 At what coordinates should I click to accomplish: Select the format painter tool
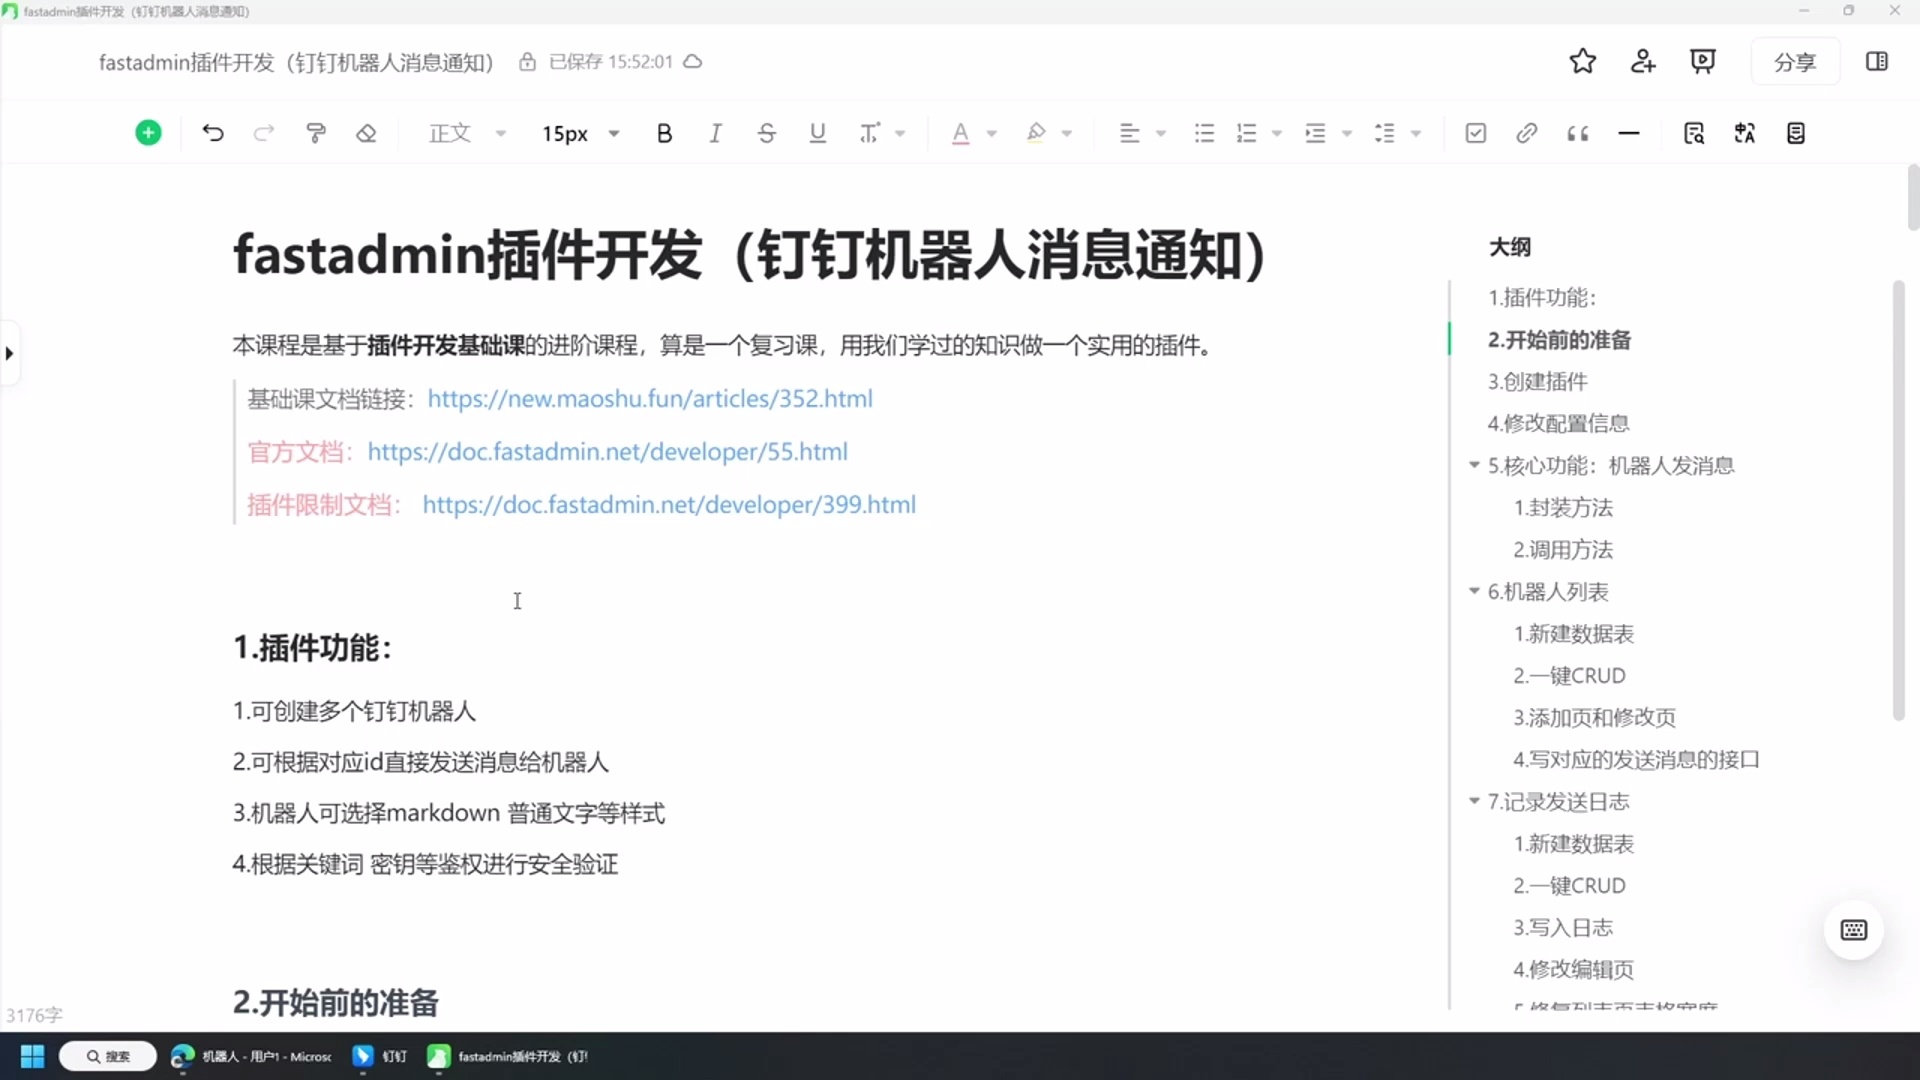tap(316, 133)
